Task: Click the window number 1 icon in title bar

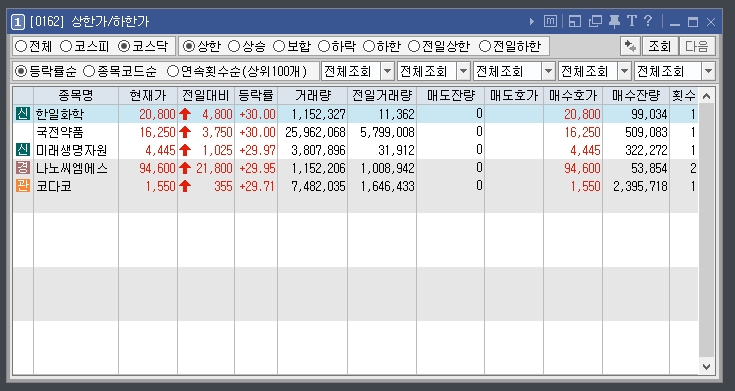Action: [x=17, y=22]
